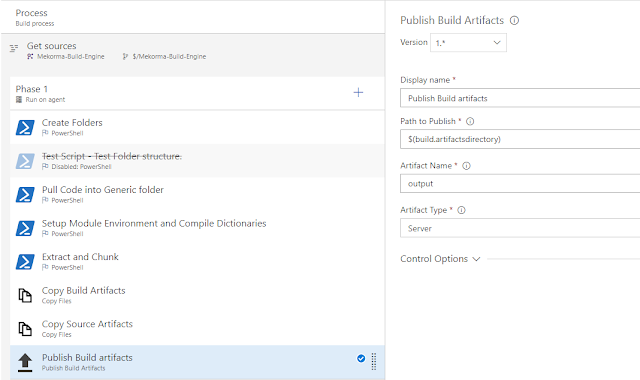Viewport: 640px width, 380px height.
Task: Show info tooltip for Artifact Type
Action: (461, 210)
